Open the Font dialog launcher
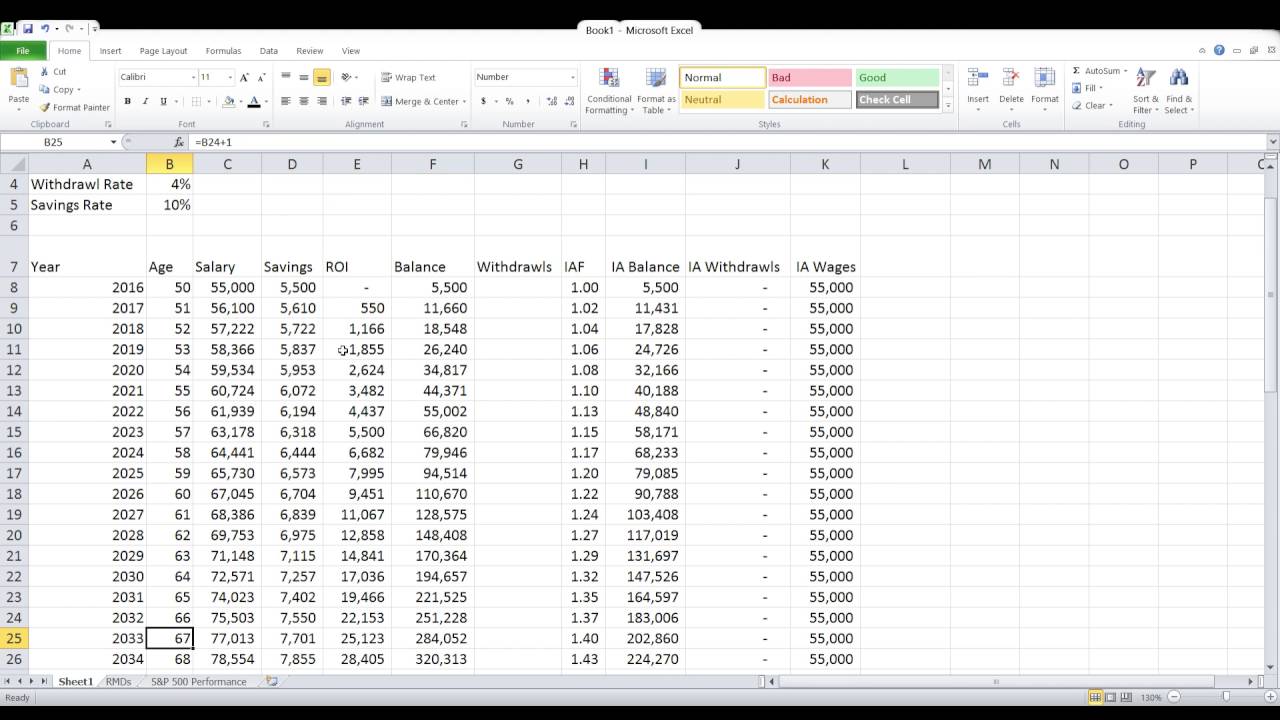 [x=266, y=124]
